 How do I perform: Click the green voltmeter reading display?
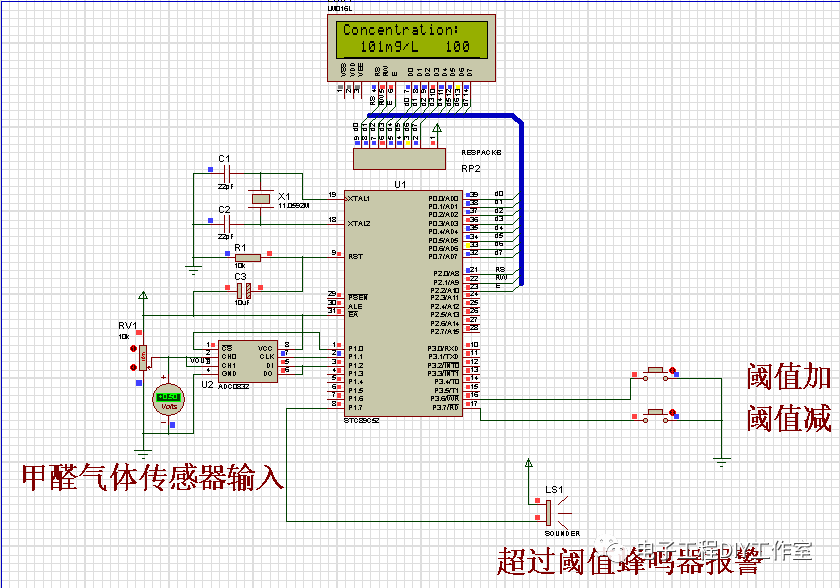coord(169,397)
